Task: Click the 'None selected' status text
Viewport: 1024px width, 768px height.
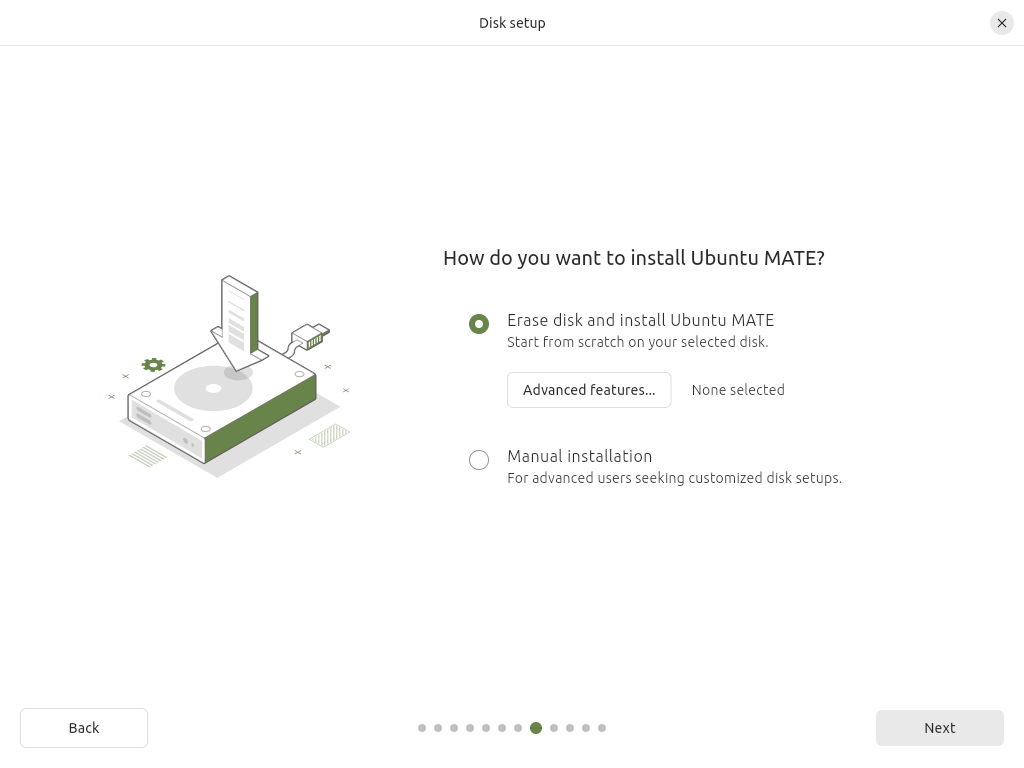Action: (x=738, y=390)
